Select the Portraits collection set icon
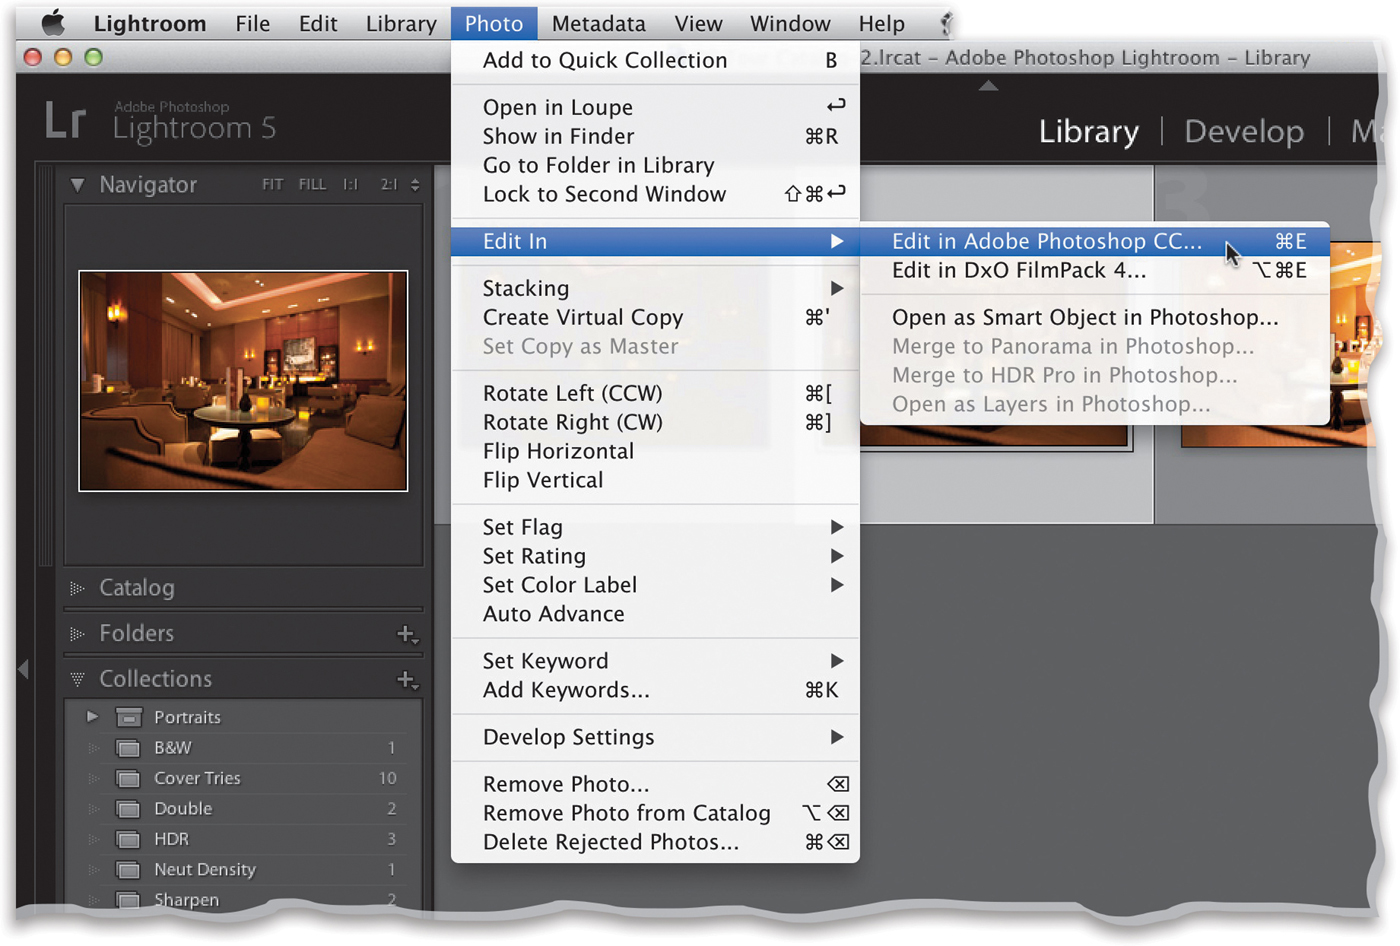This screenshot has height=946, width=1400. 129,717
